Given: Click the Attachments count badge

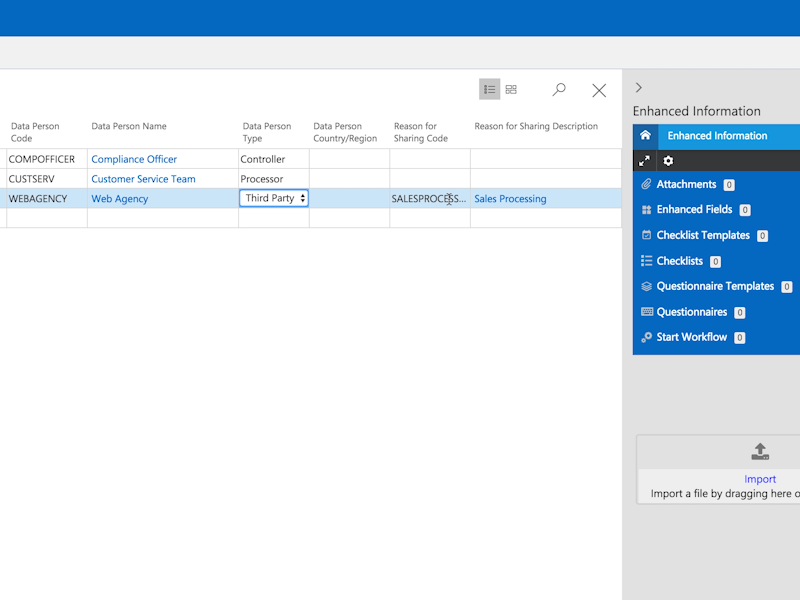Looking at the screenshot, I should pyautogui.click(x=729, y=185).
